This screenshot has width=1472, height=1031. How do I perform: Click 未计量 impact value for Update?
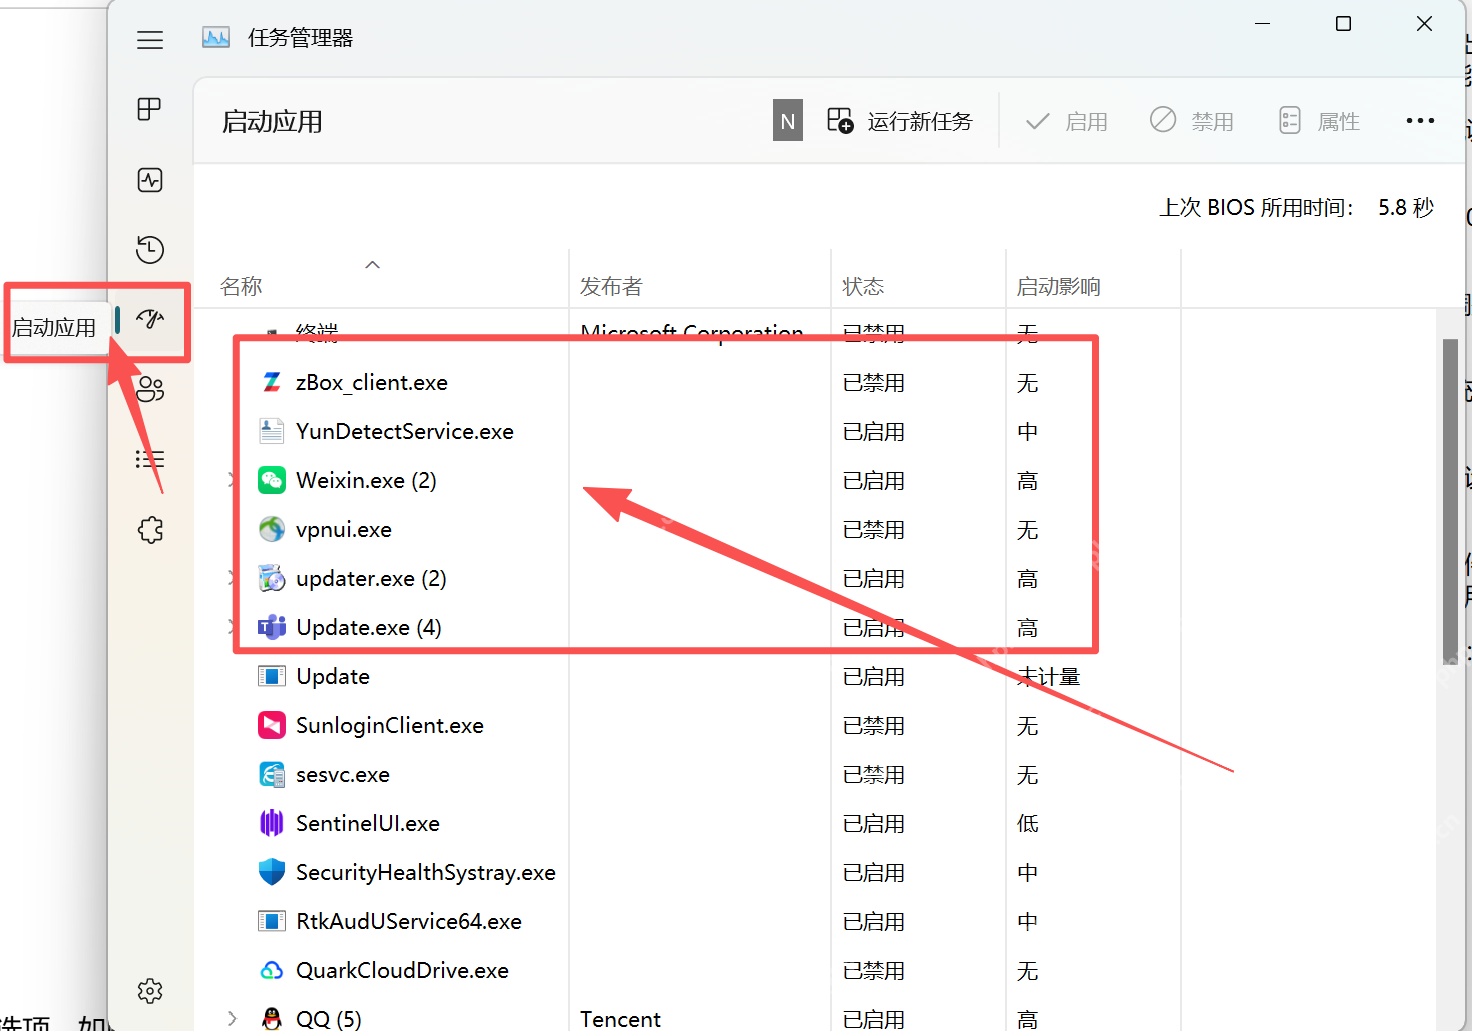pyautogui.click(x=1048, y=676)
